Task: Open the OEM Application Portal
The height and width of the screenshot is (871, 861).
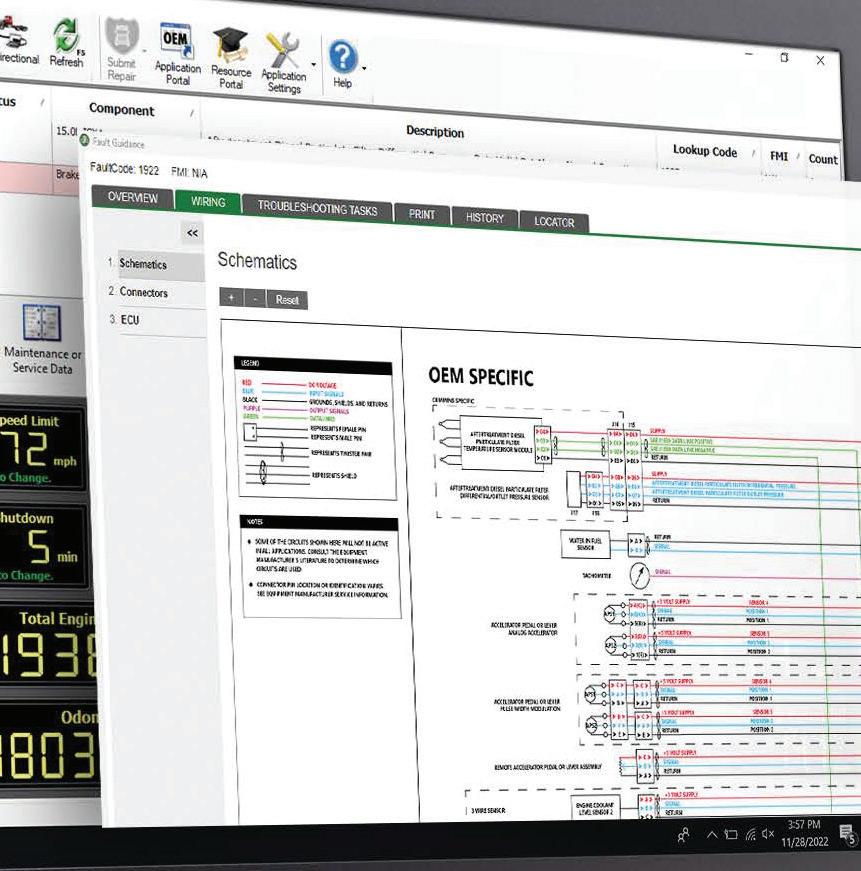Action: [178, 54]
